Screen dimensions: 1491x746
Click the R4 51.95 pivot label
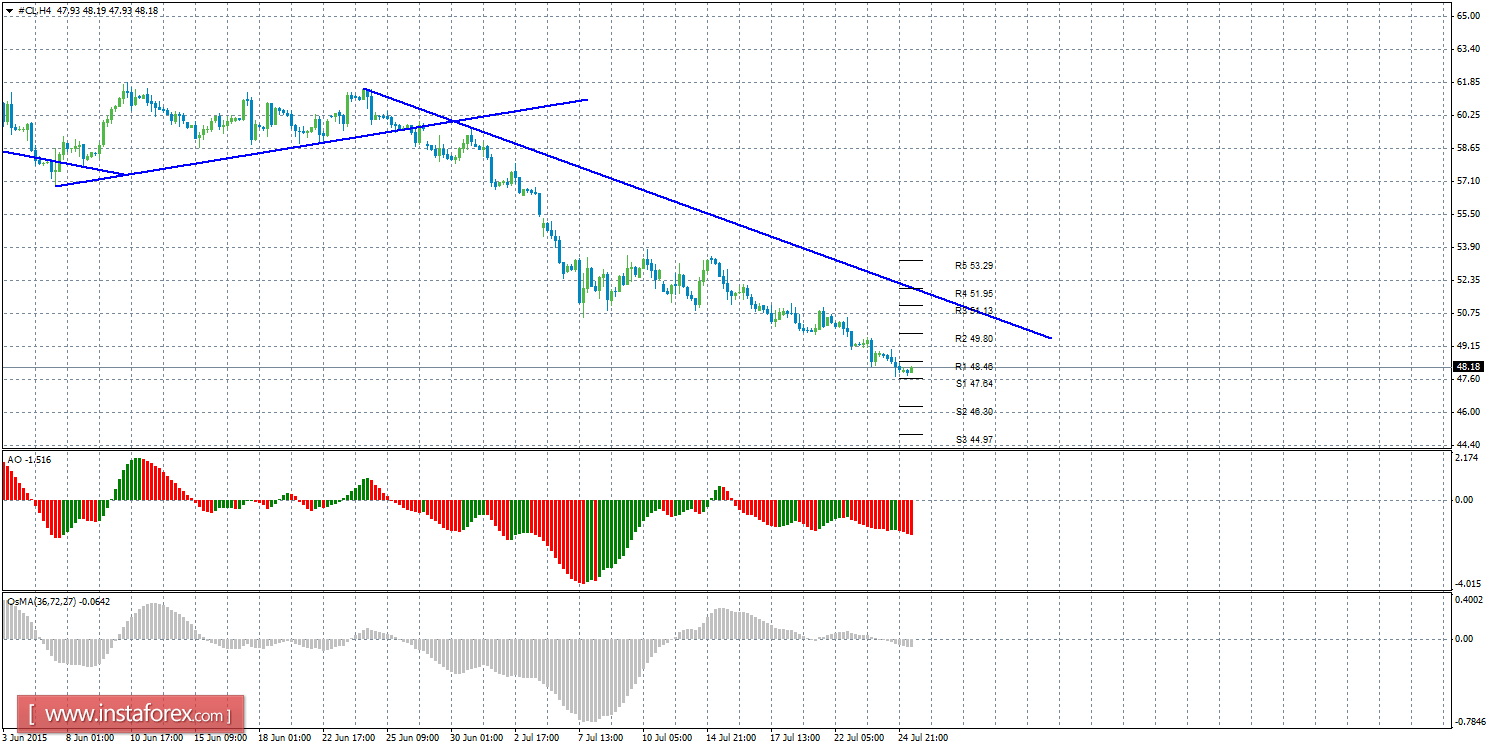click(x=974, y=294)
